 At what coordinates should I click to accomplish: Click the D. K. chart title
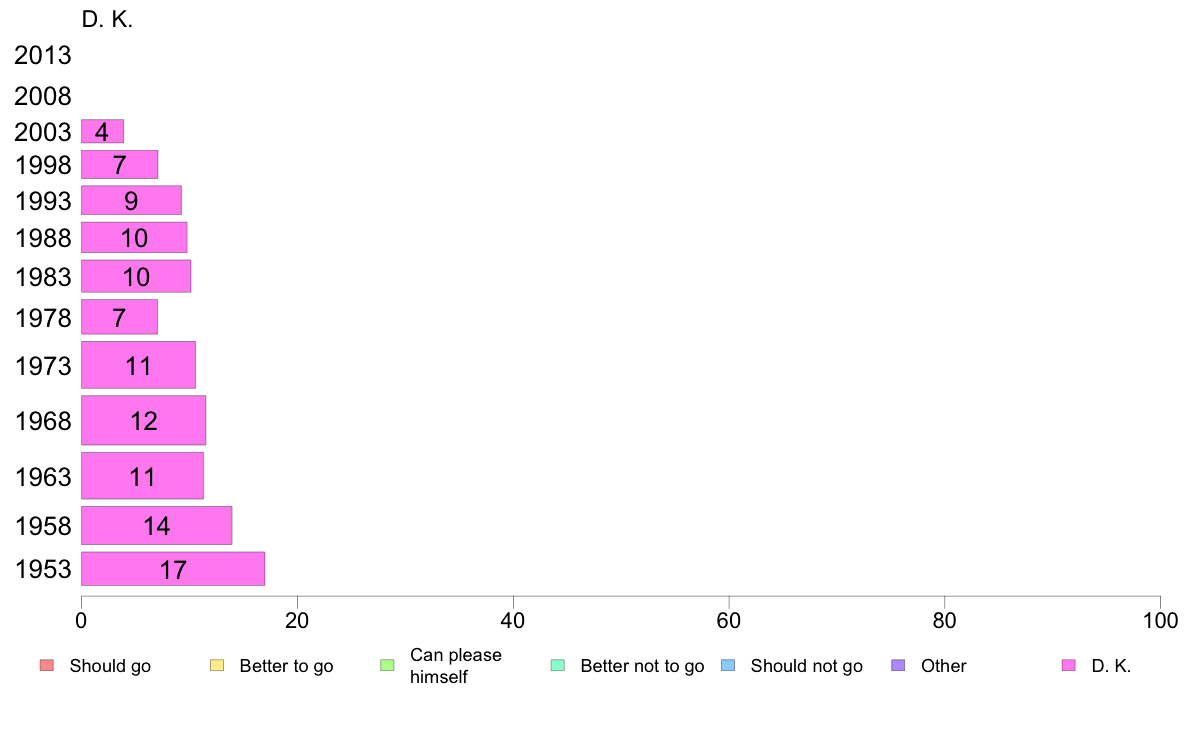tap(107, 20)
